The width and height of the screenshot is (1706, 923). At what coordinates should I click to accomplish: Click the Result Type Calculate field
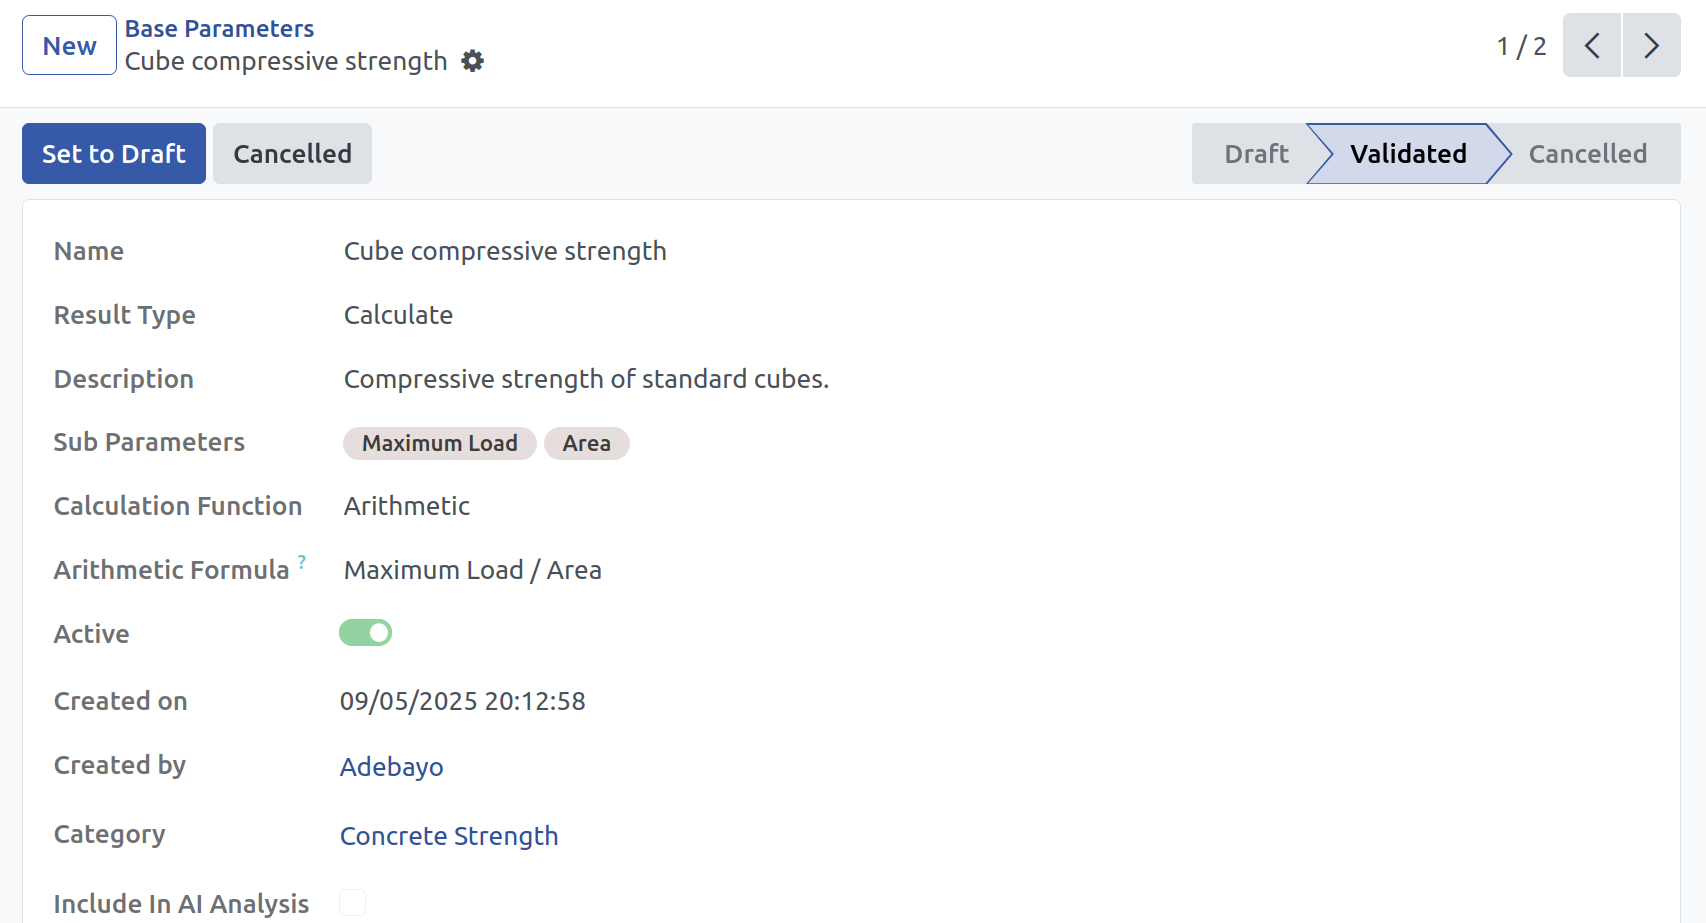[x=398, y=315]
